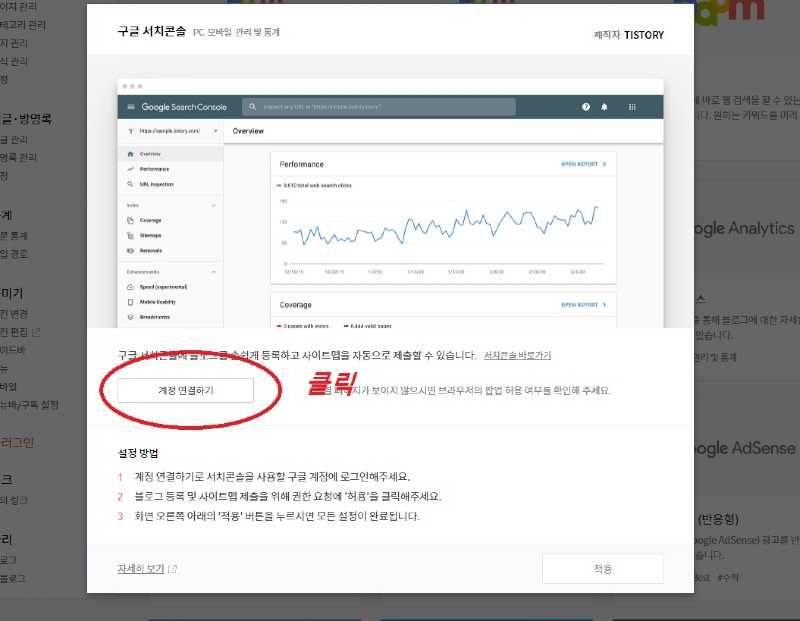Click the 플러그인 item in the background sidebar

coord(17,442)
